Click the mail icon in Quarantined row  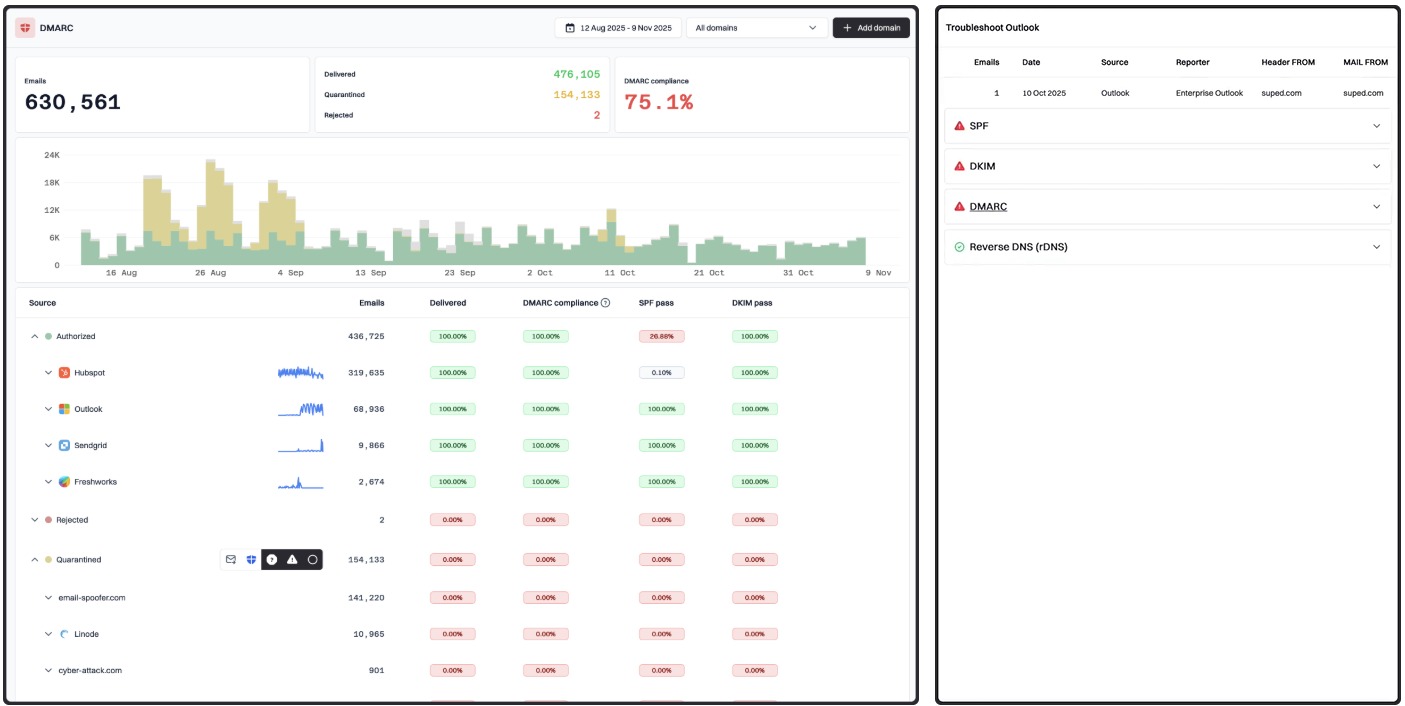click(231, 560)
